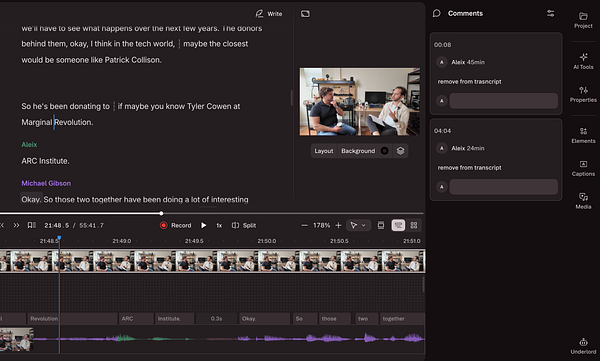Screen dimensions: 600x361
Task: Play the composition
Action: [204, 225]
